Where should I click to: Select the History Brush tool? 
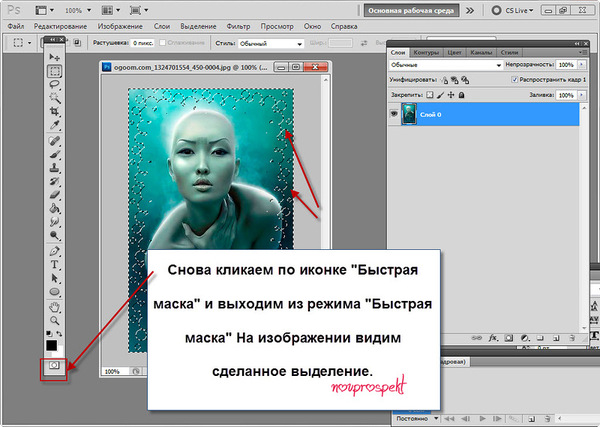54,181
